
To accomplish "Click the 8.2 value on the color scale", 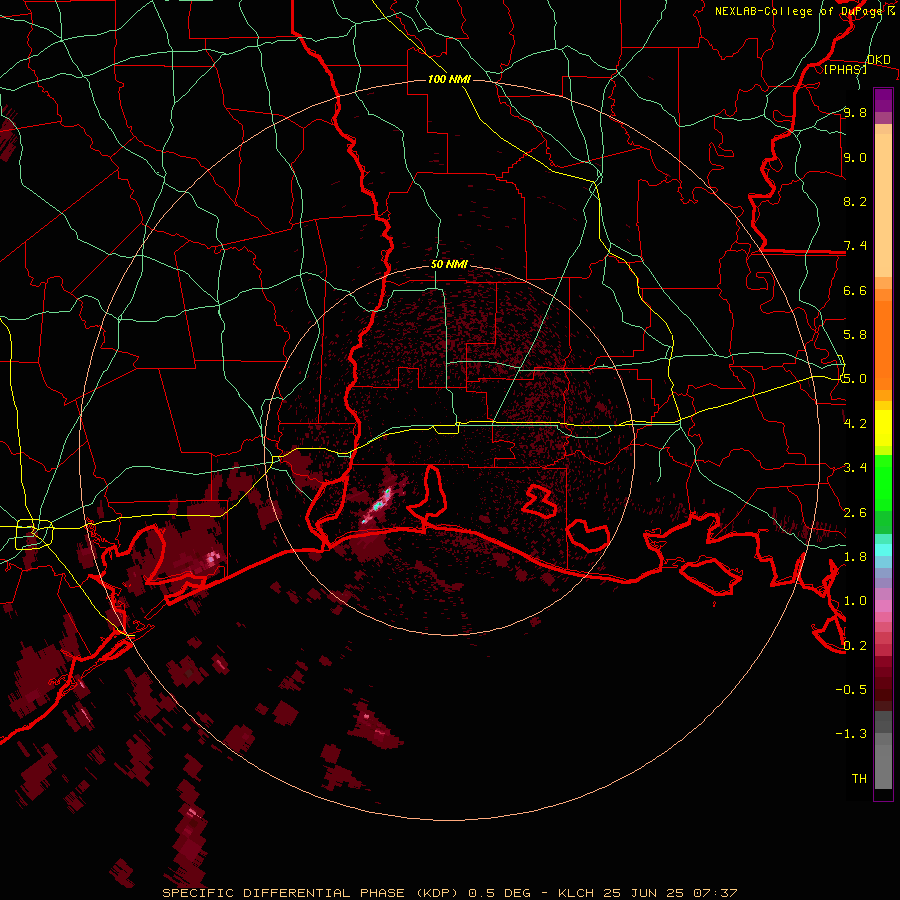I will (x=855, y=201).
